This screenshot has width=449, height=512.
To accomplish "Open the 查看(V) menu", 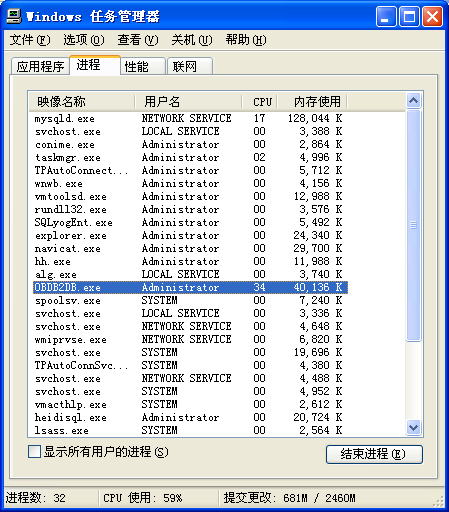I will (x=138, y=40).
